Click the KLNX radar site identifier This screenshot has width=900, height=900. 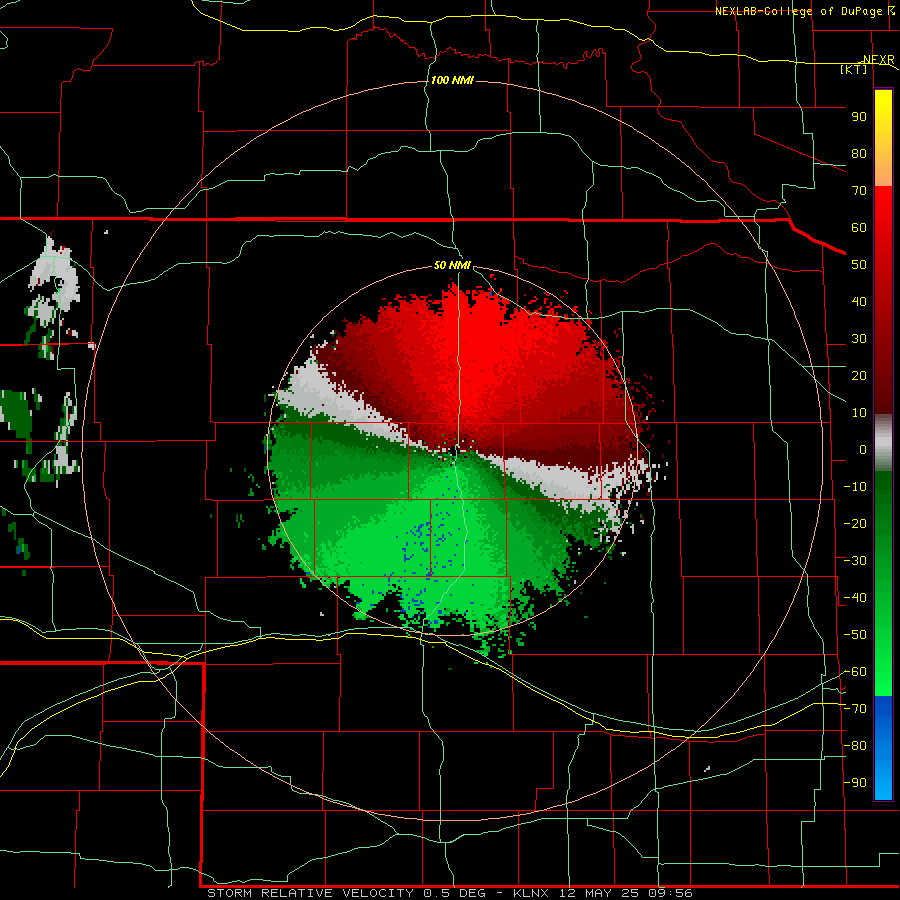[x=531, y=893]
